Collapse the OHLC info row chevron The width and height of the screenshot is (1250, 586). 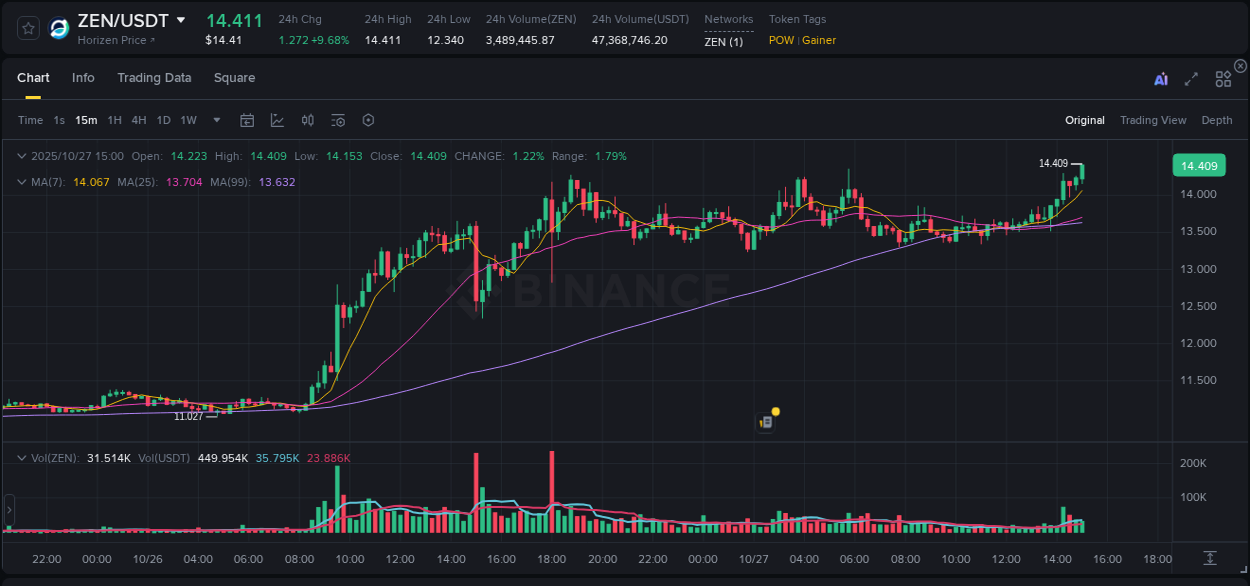pos(22,156)
